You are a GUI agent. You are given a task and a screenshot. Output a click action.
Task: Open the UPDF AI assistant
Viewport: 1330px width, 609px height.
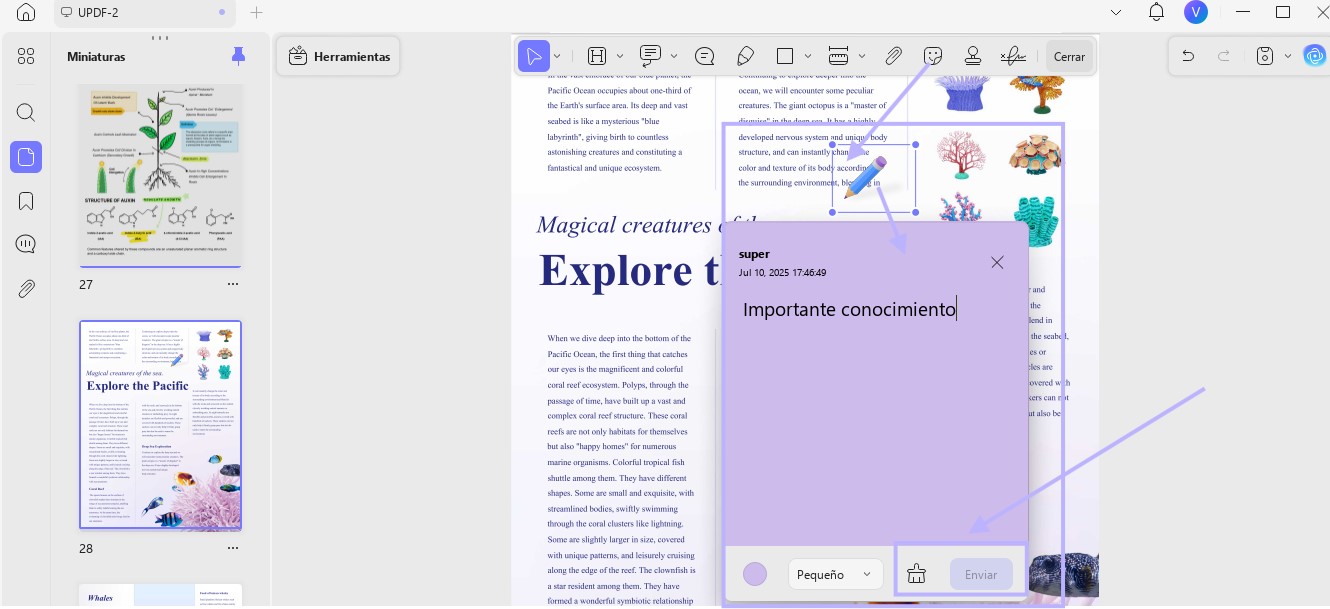1315,56
